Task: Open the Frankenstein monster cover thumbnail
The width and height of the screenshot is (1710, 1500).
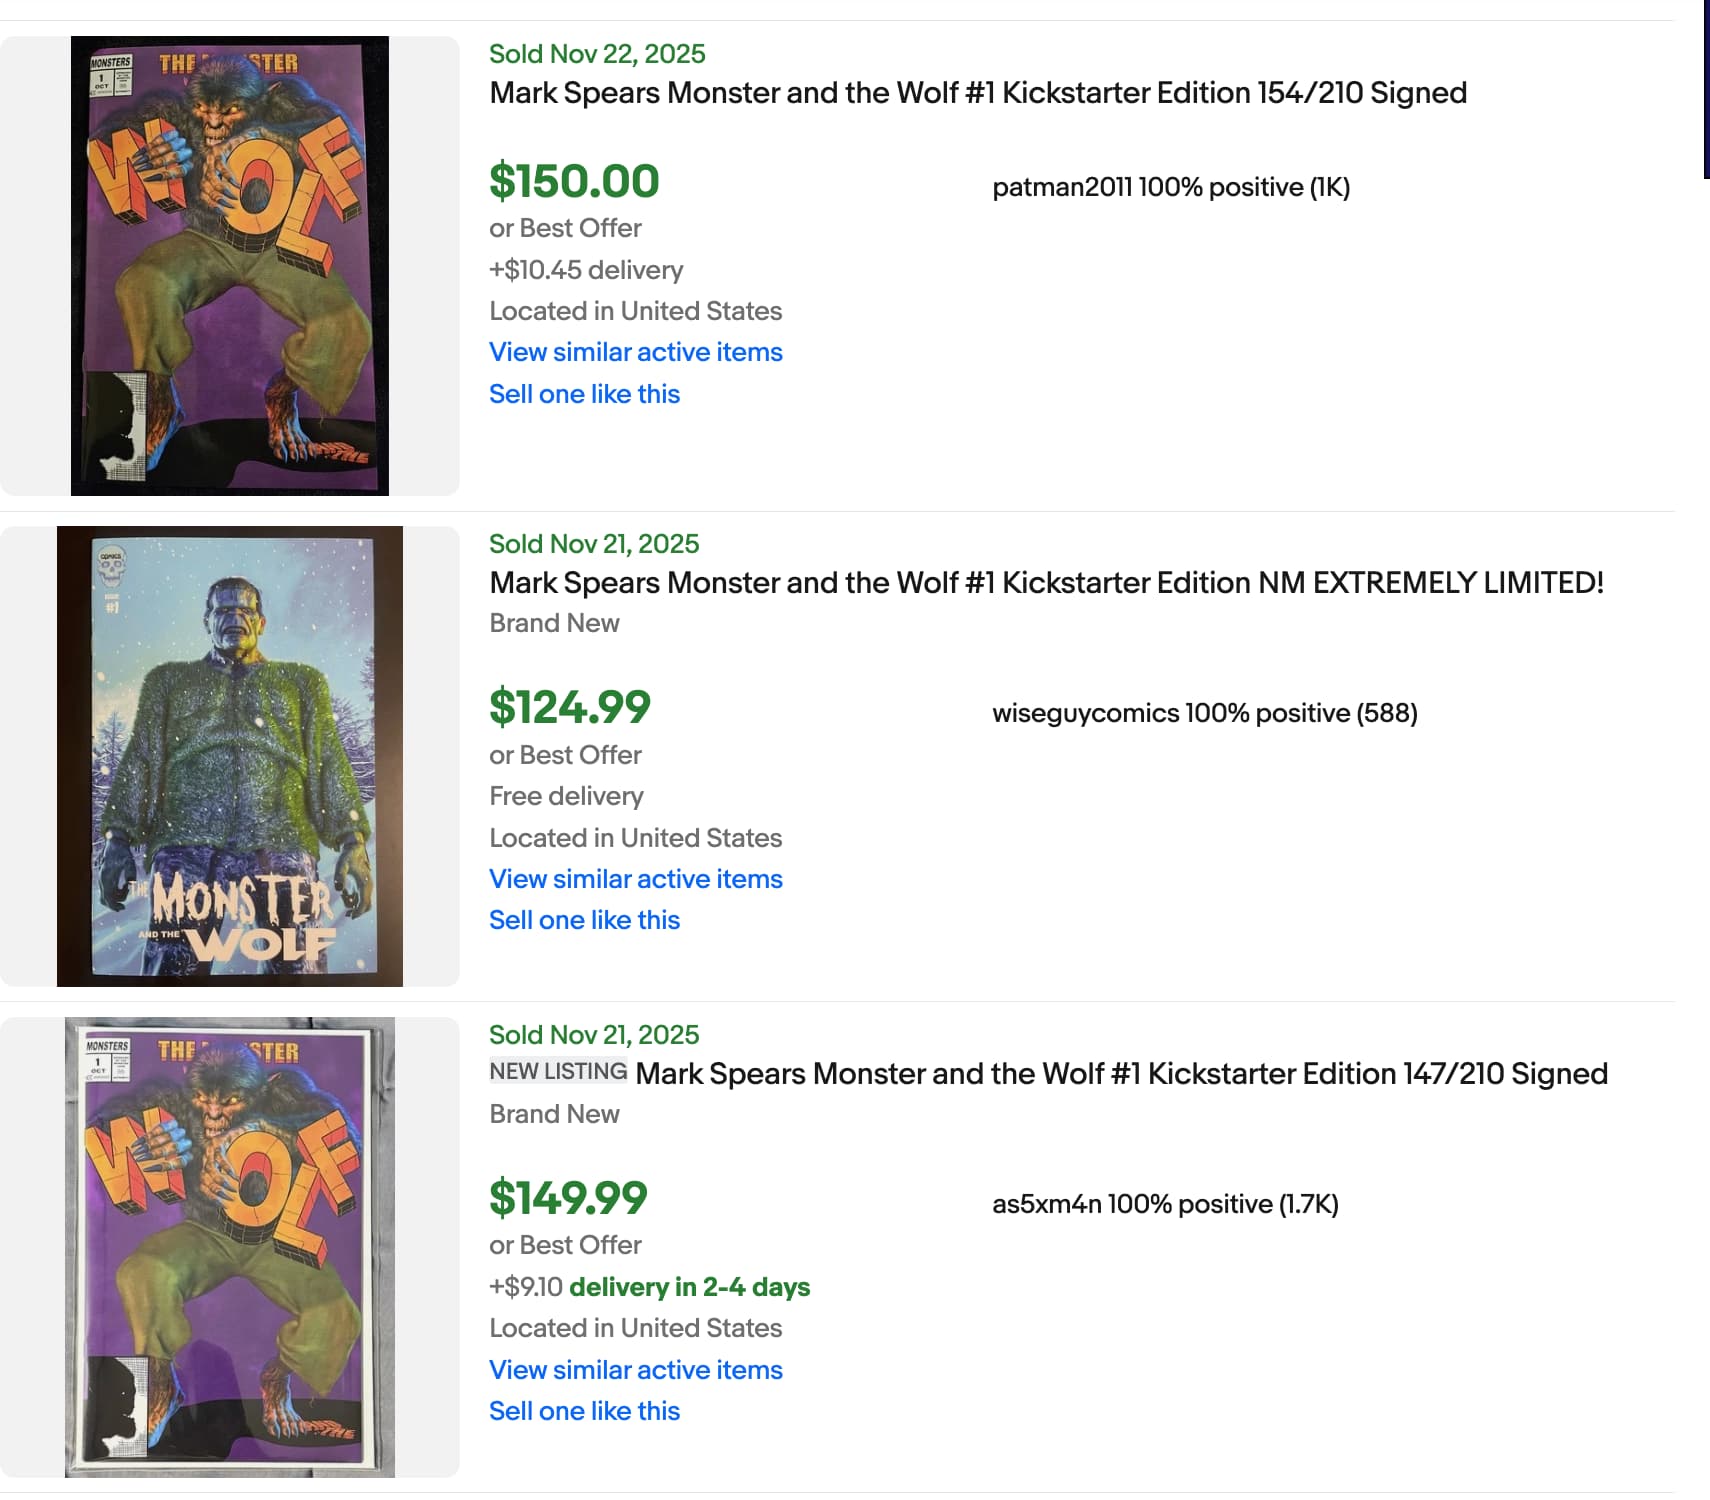Action: click(230, 756)
